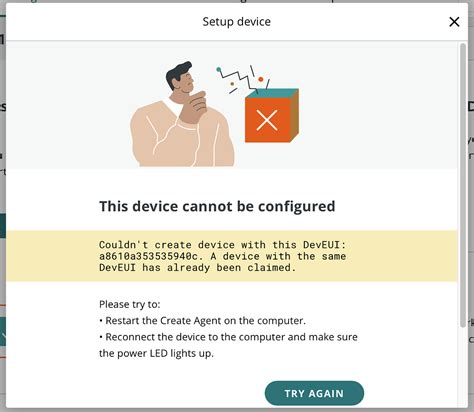Click the yellow error message banner
Viewport: 474px width, 412px height.
pyautogui.click(x=232, y=256)
